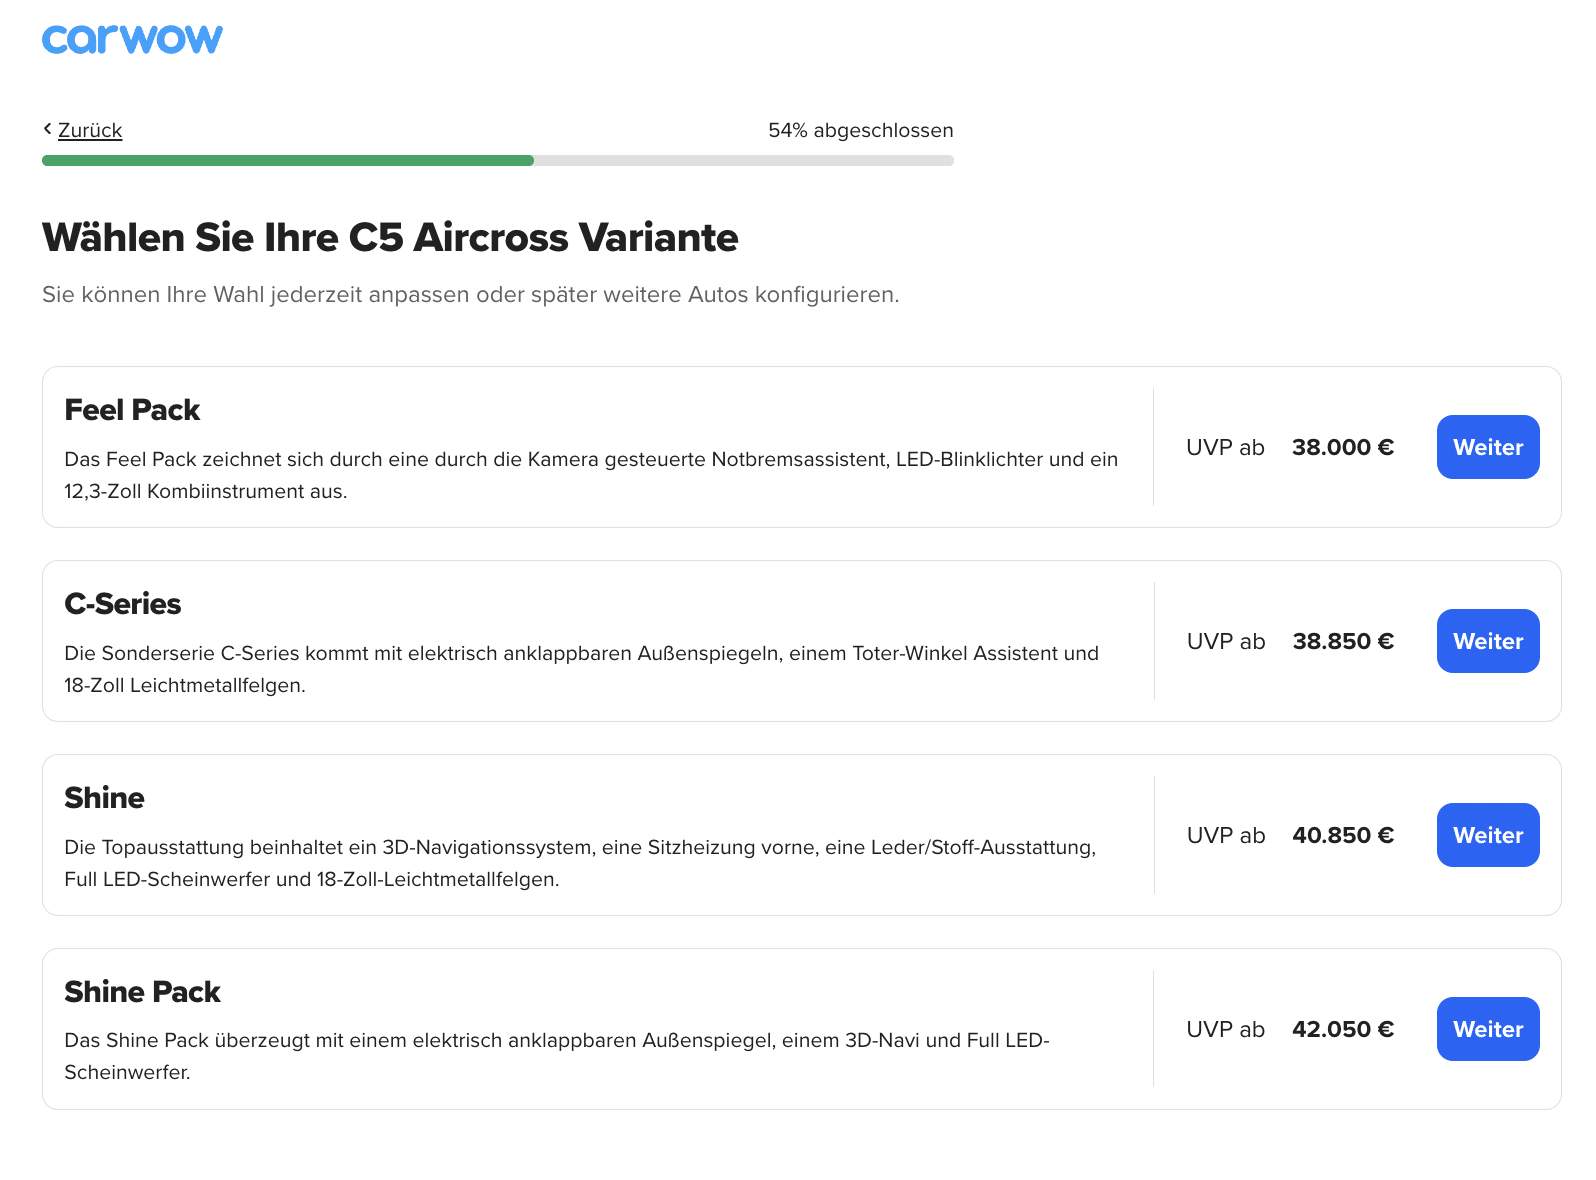The image size is (1596, 1180).
Task: Click the 38.000 € price
Action: tap(1342, 447)
